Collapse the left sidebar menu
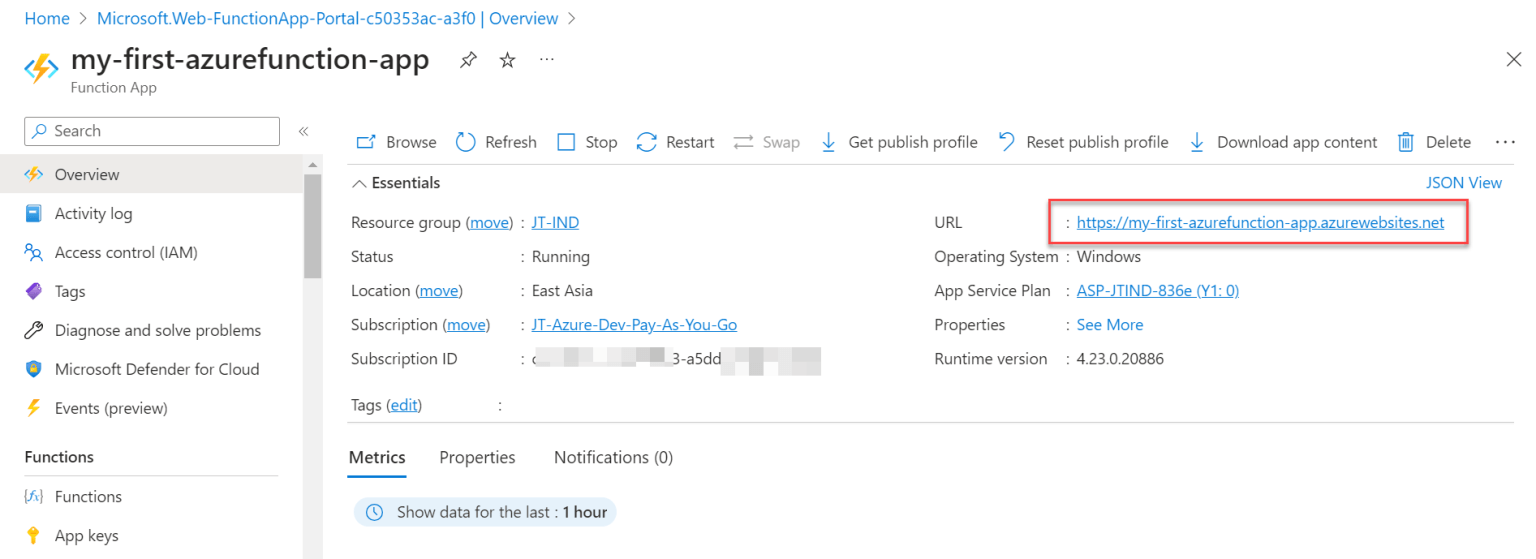The image size is (1536, 559). 303,131
